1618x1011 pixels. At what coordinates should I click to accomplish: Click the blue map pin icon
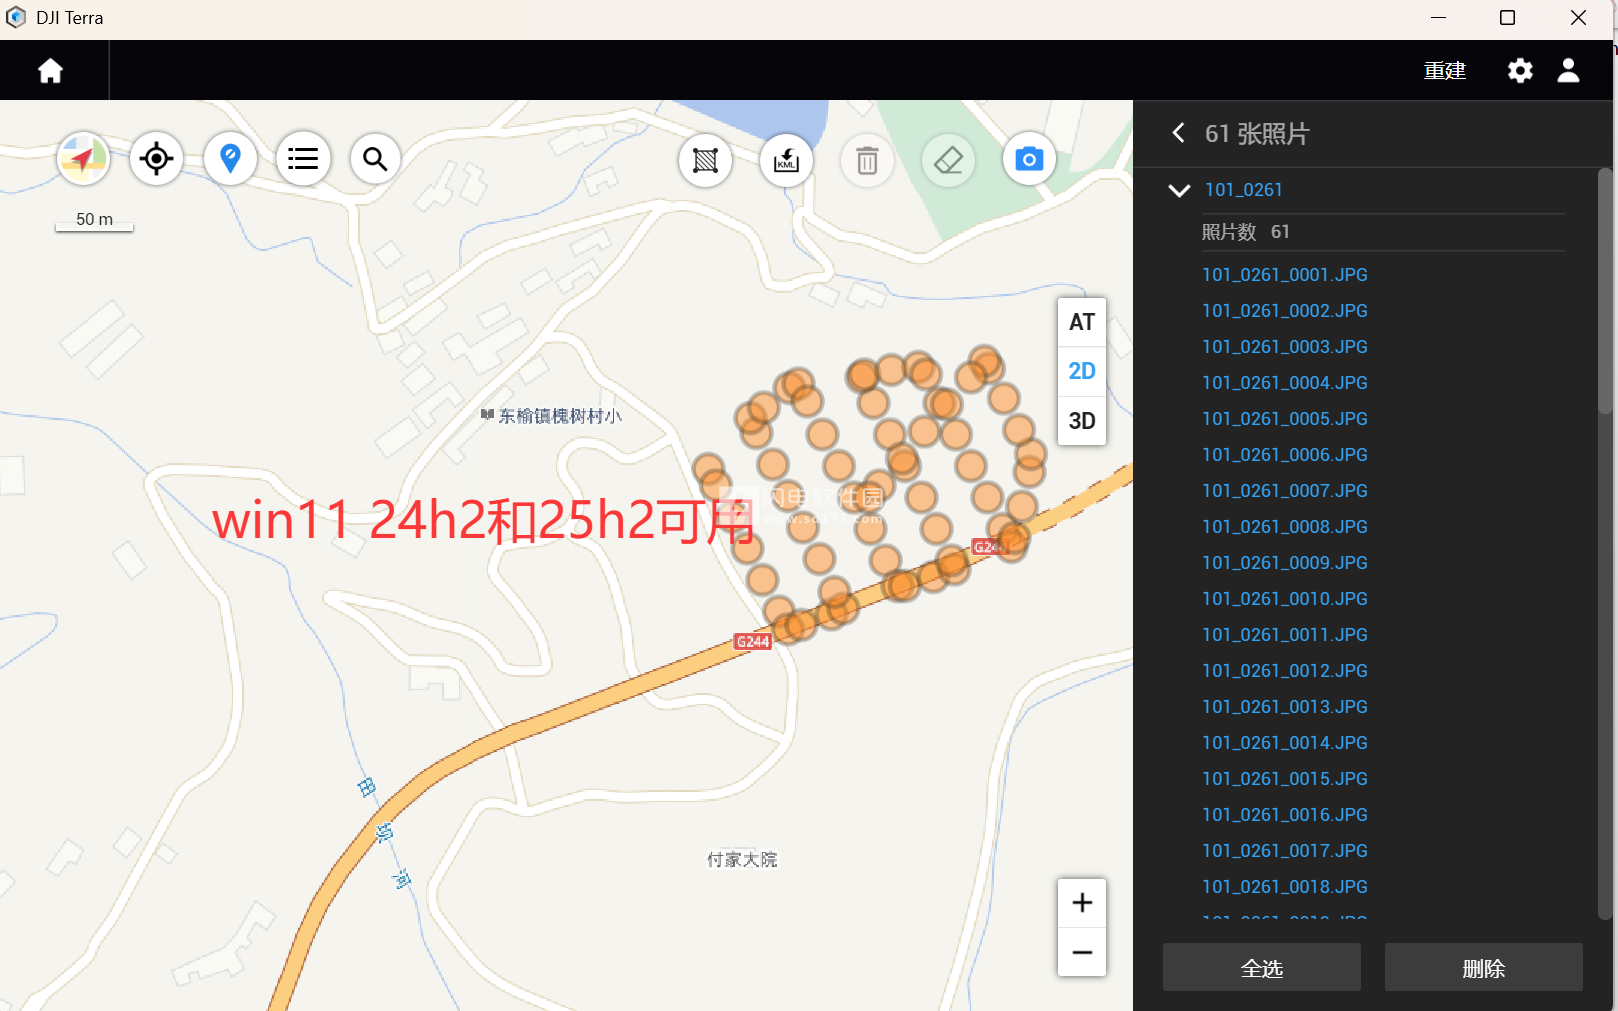coord(230,159)
